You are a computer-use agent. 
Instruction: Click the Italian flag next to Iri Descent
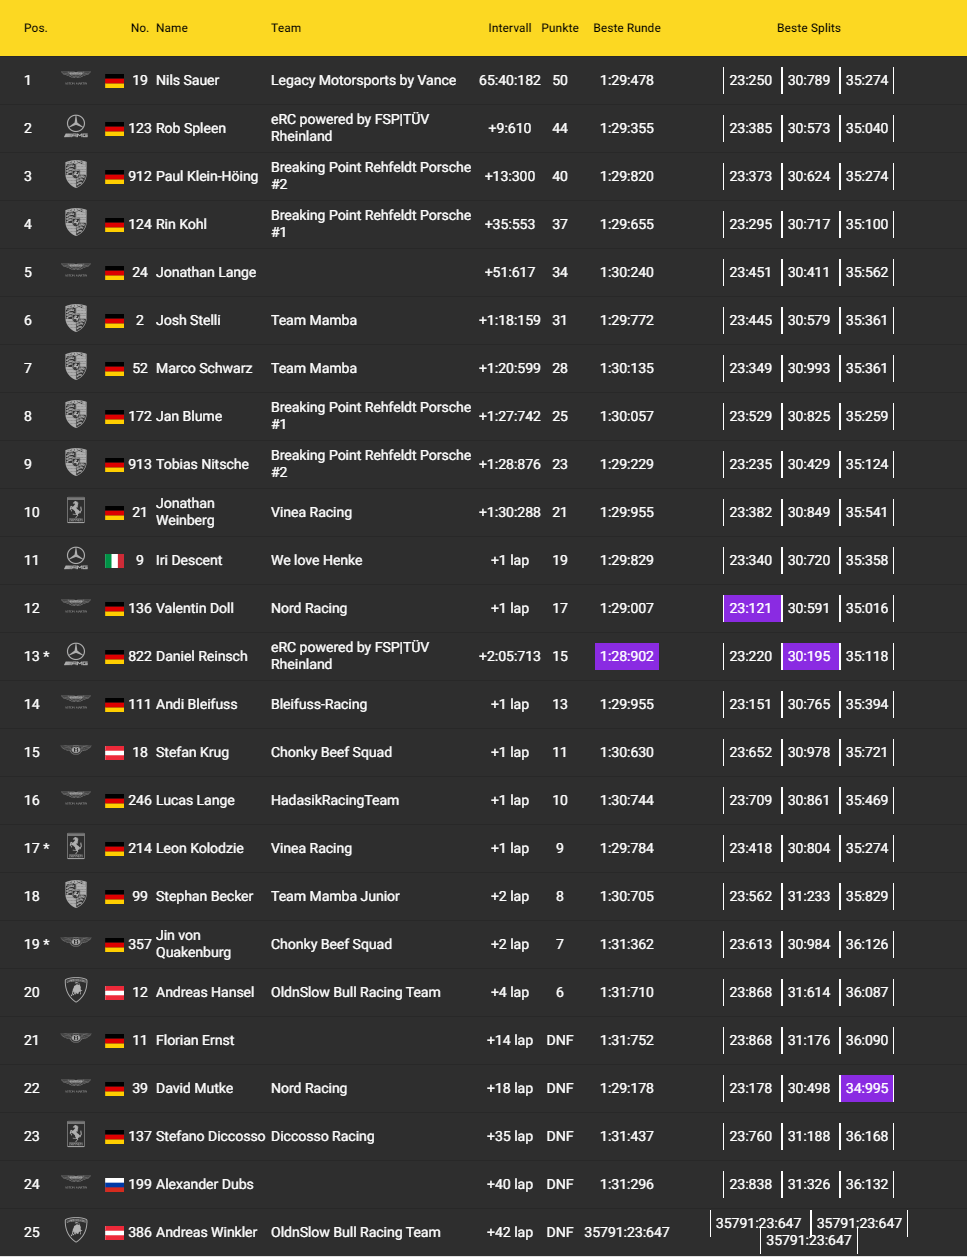(x=114, y=560)
